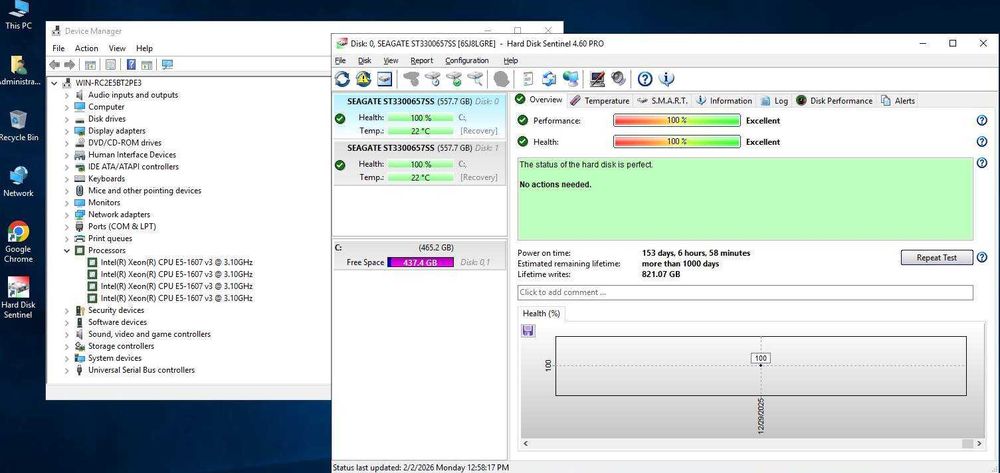Click the blue Help book icon in Device Manager
The height and width of the screenshot is (473, 1000).
131,65
